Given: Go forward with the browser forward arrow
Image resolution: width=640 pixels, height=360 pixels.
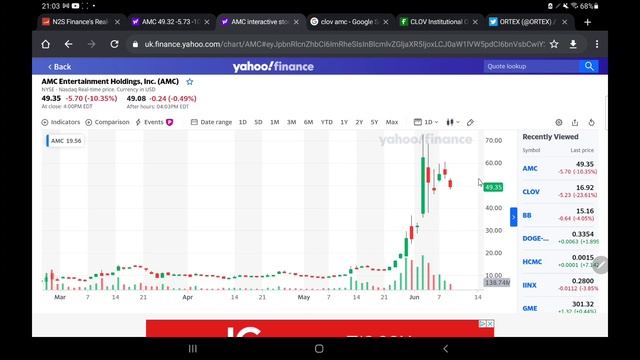Looking at the screenshot, I should tap(91, 44).
